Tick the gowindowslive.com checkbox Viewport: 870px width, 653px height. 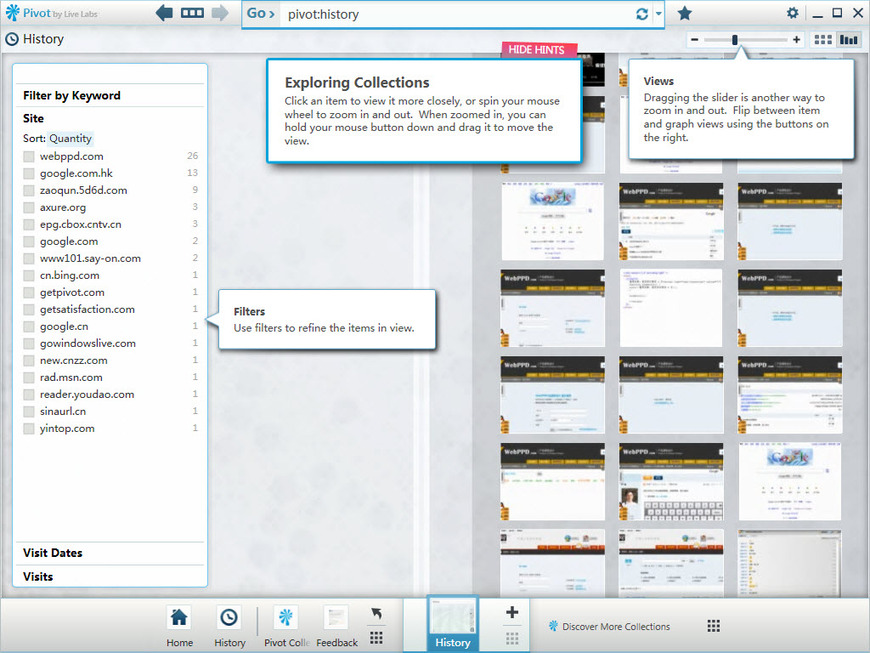(29, 343)
